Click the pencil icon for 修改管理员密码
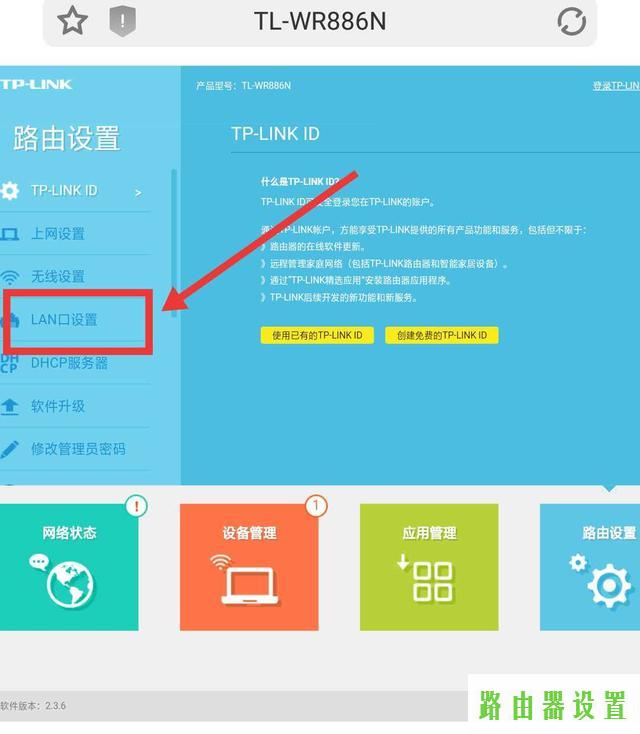 click(x=9, y=449)
